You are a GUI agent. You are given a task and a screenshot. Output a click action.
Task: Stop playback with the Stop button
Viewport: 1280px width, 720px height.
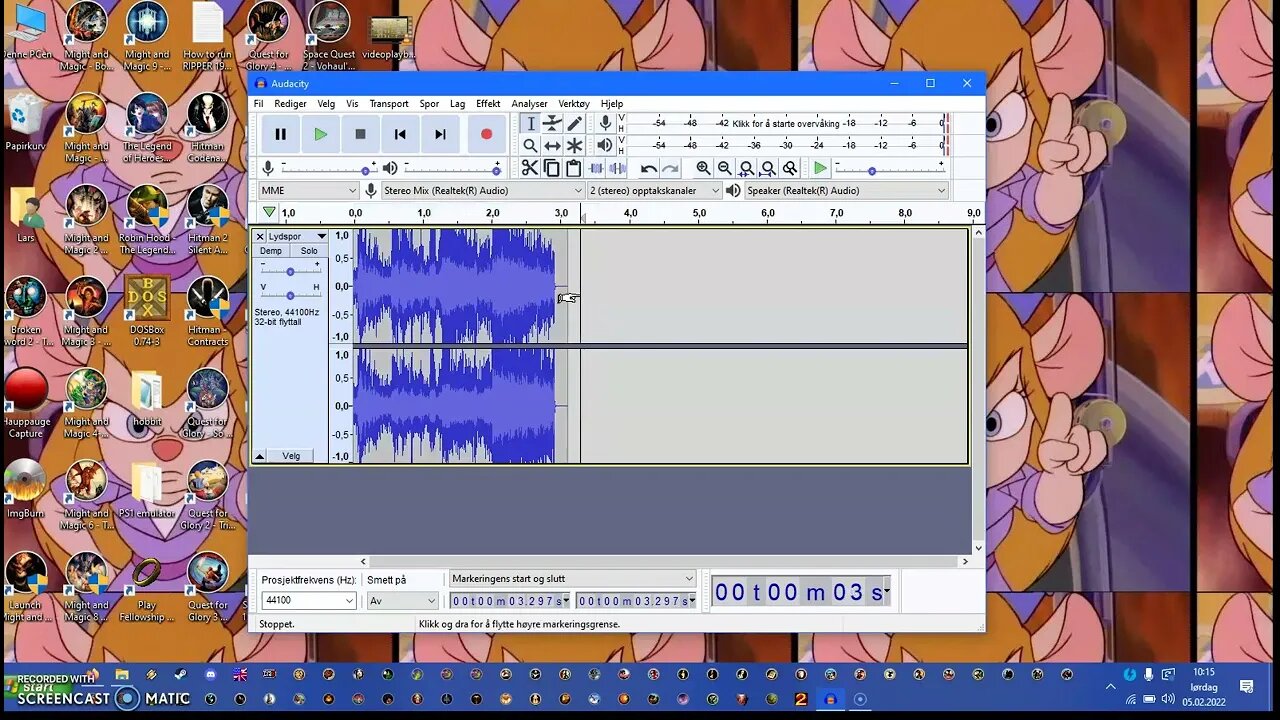pyautogui.click(x=360, y=134)
